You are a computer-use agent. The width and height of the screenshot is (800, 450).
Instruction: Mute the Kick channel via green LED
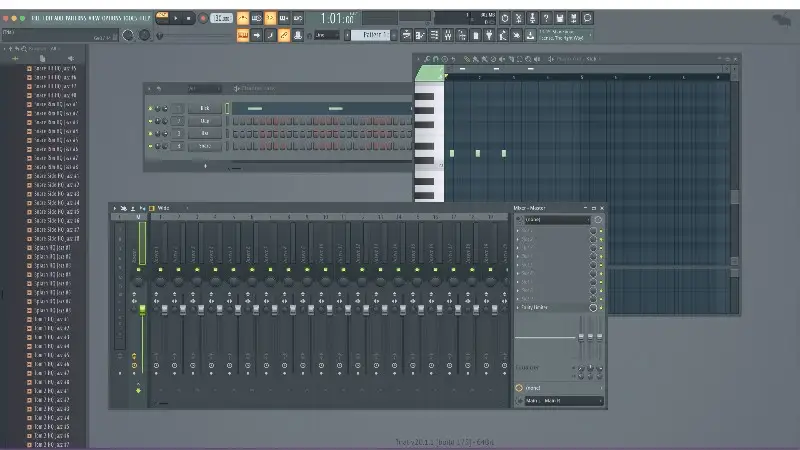[x=150, y=108]
